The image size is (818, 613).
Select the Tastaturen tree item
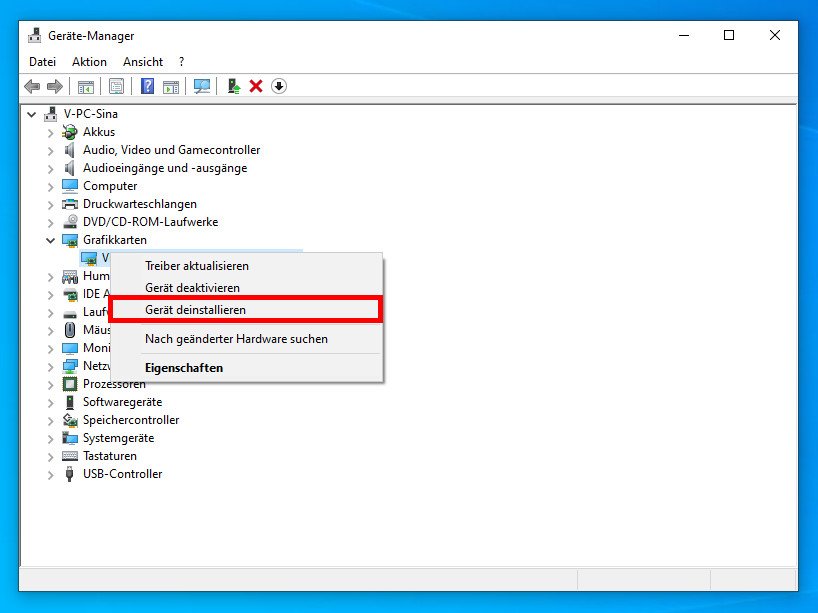[109, 456]
